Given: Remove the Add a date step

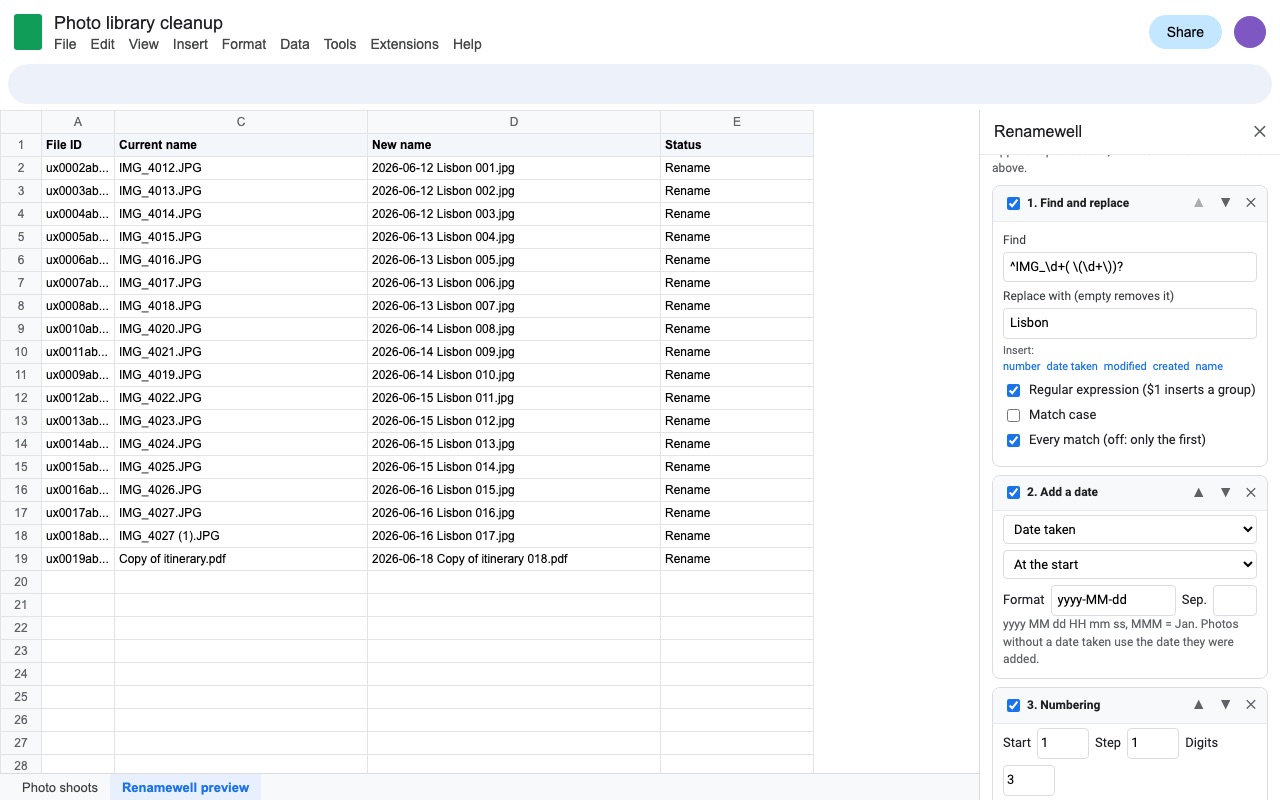Looking at the screenshot, I should click(x=1251, y=492).
